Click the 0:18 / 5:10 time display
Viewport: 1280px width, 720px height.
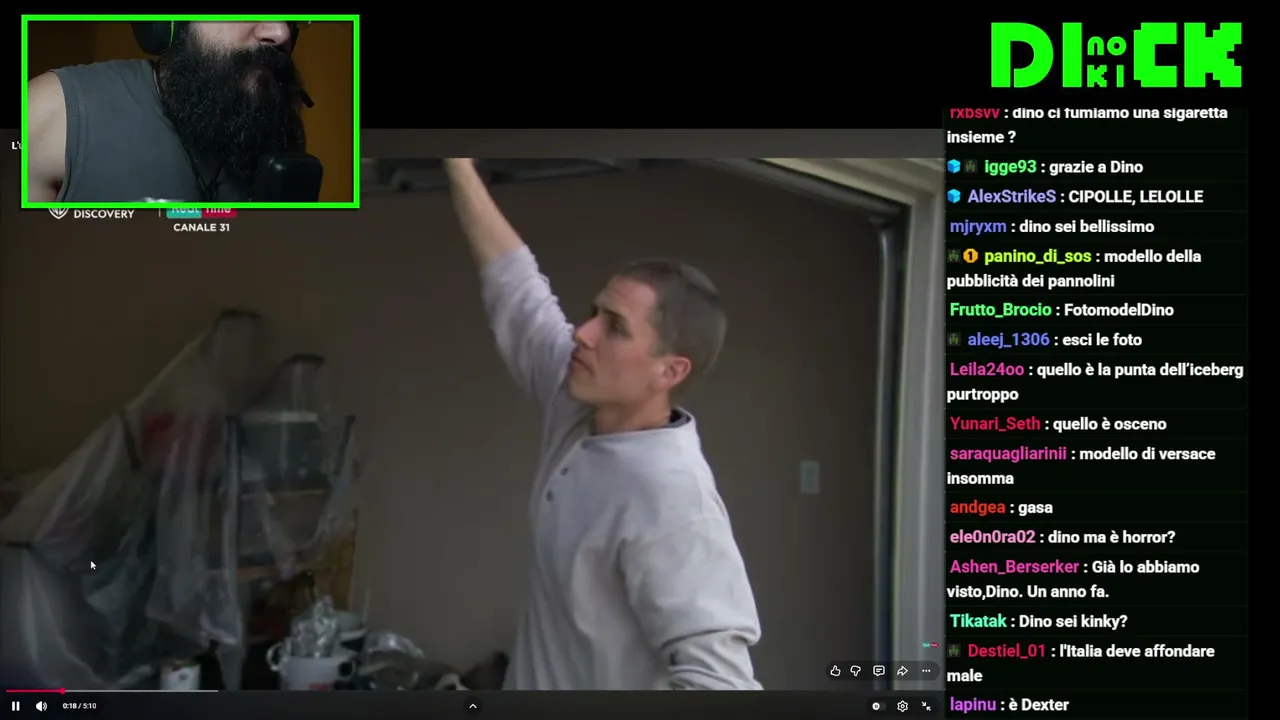79,706
